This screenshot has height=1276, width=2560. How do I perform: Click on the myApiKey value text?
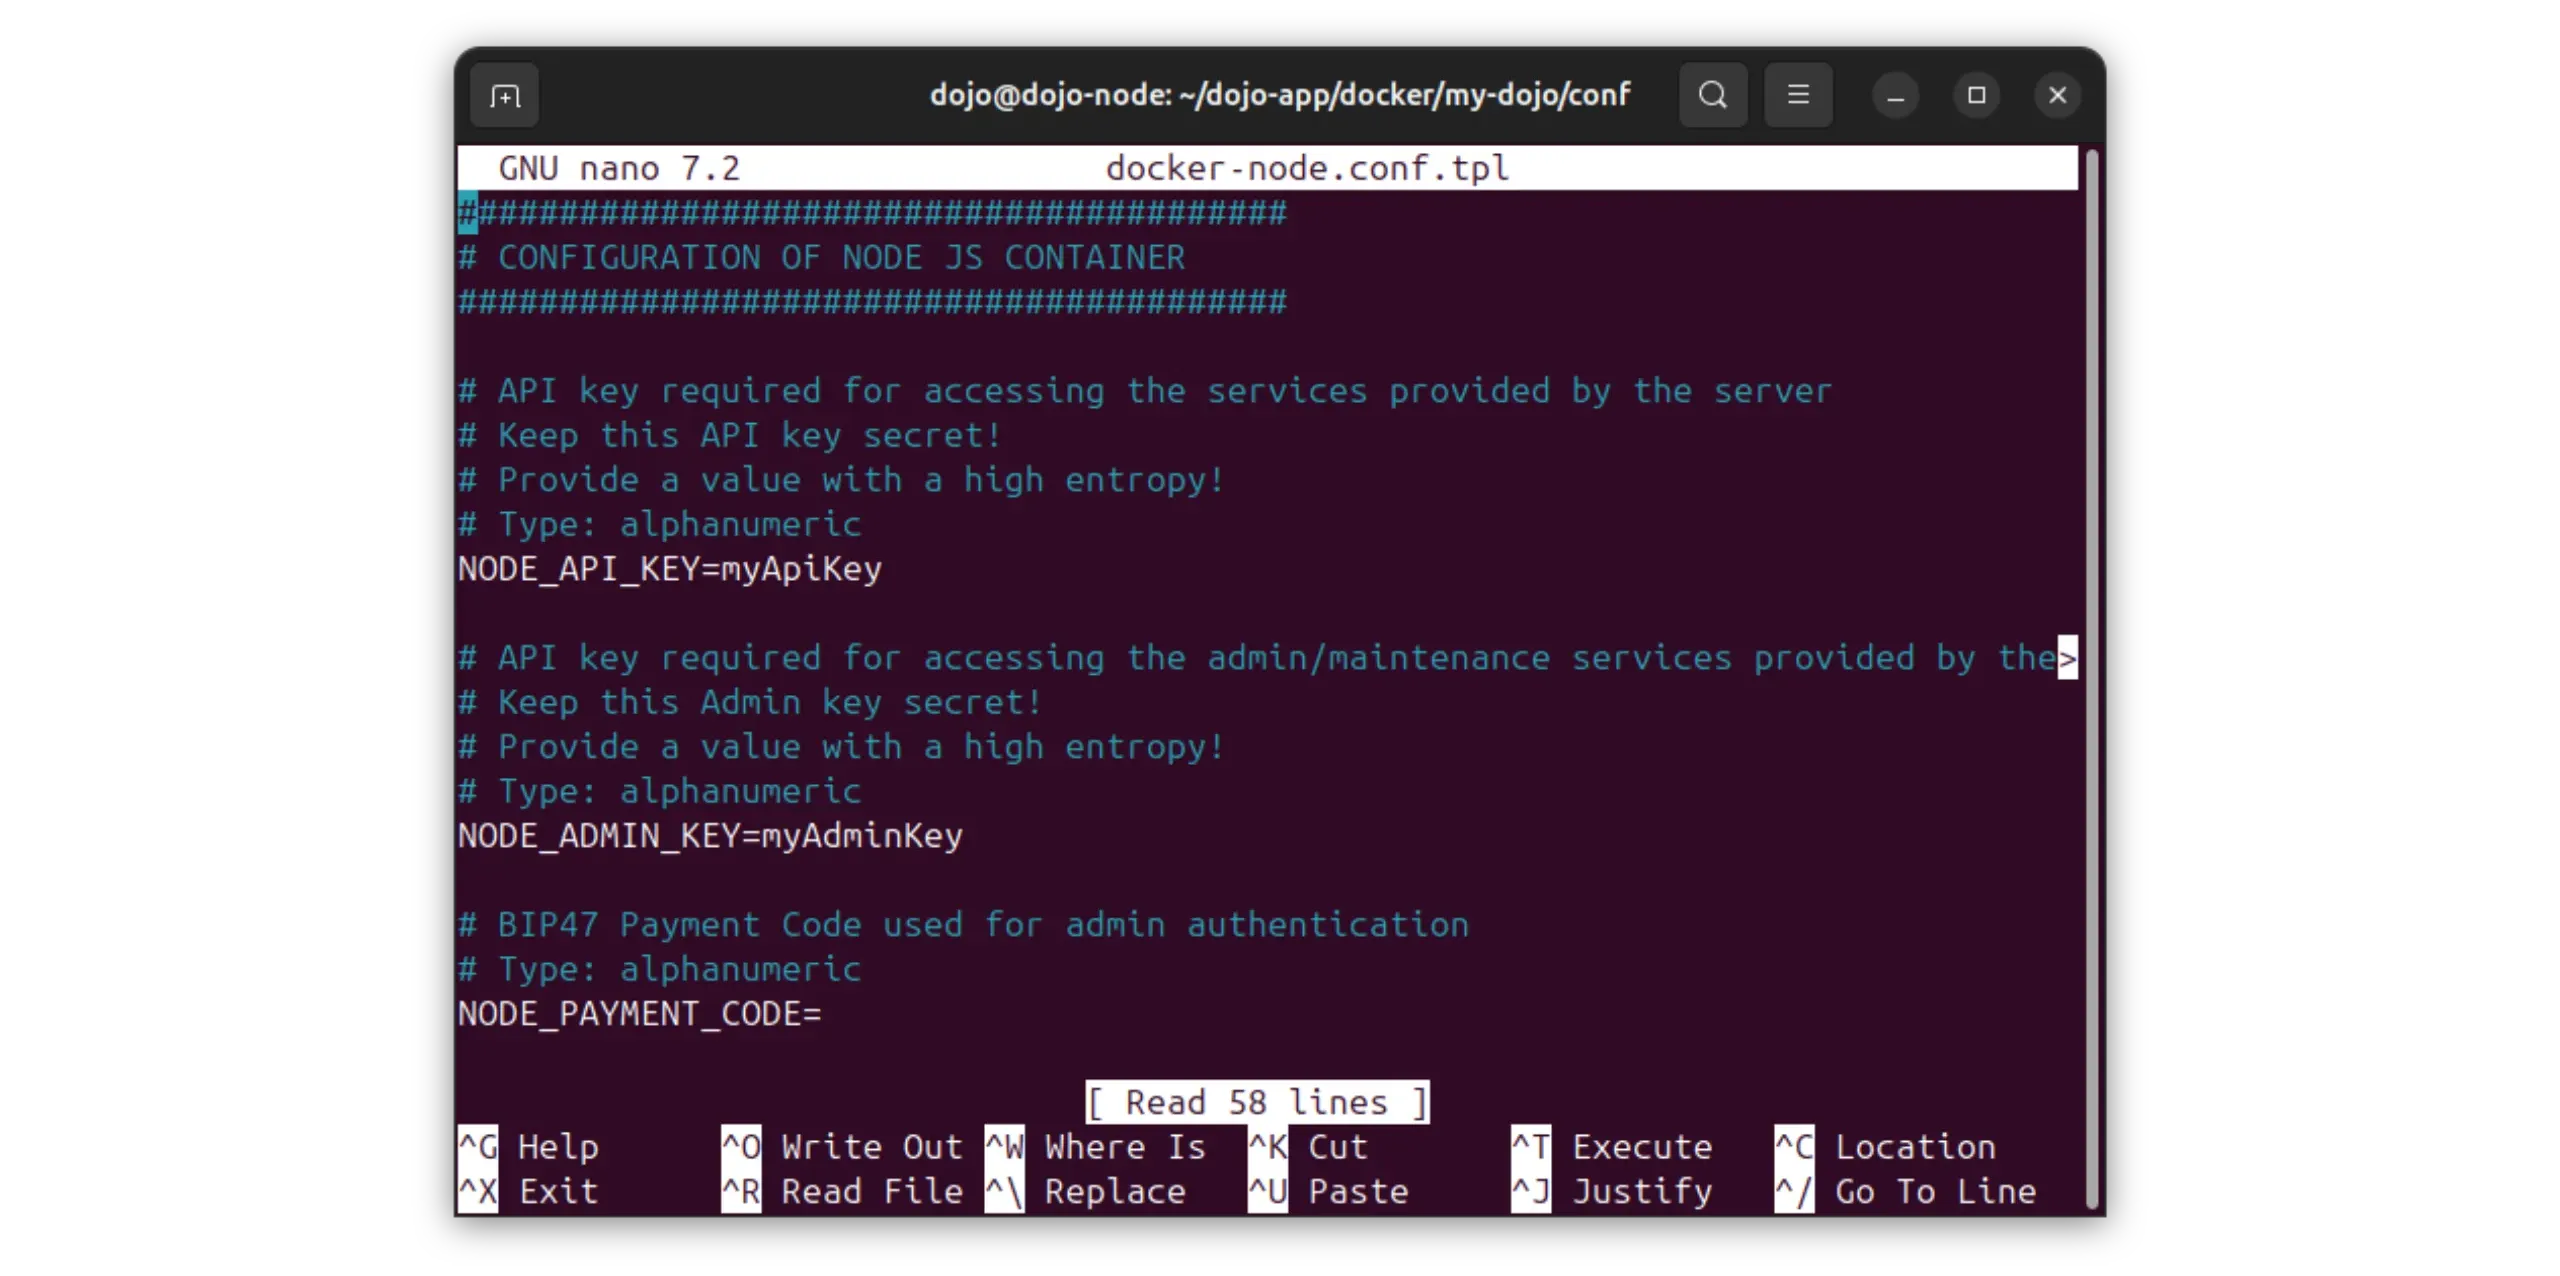(802, 569)
